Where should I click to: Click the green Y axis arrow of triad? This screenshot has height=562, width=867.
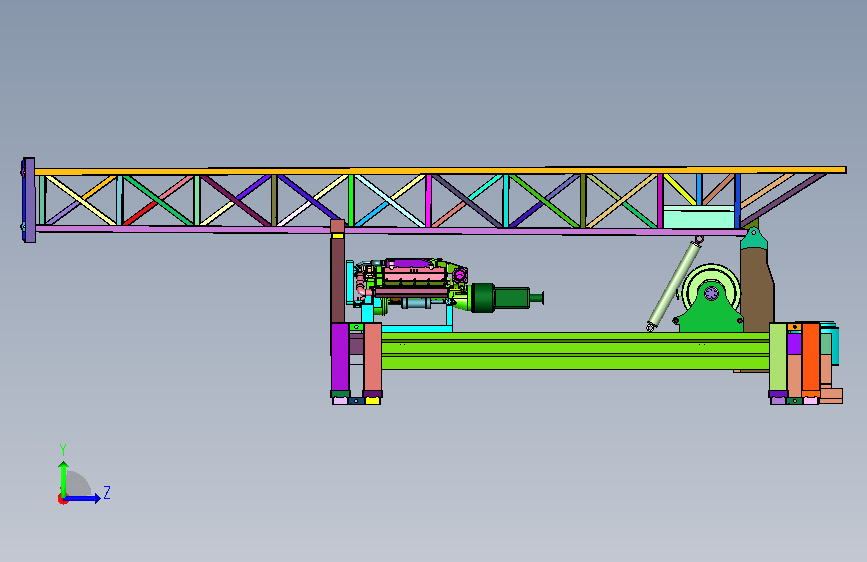(64, 478)
